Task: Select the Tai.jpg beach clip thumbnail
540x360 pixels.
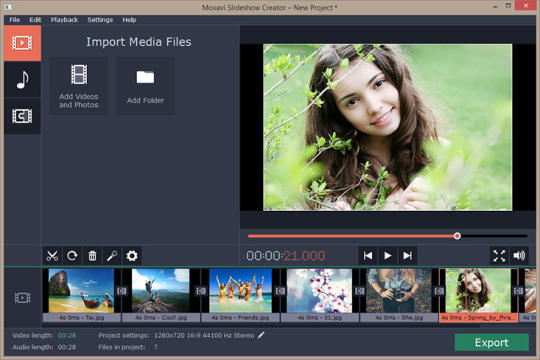Action: click(81, 291)
